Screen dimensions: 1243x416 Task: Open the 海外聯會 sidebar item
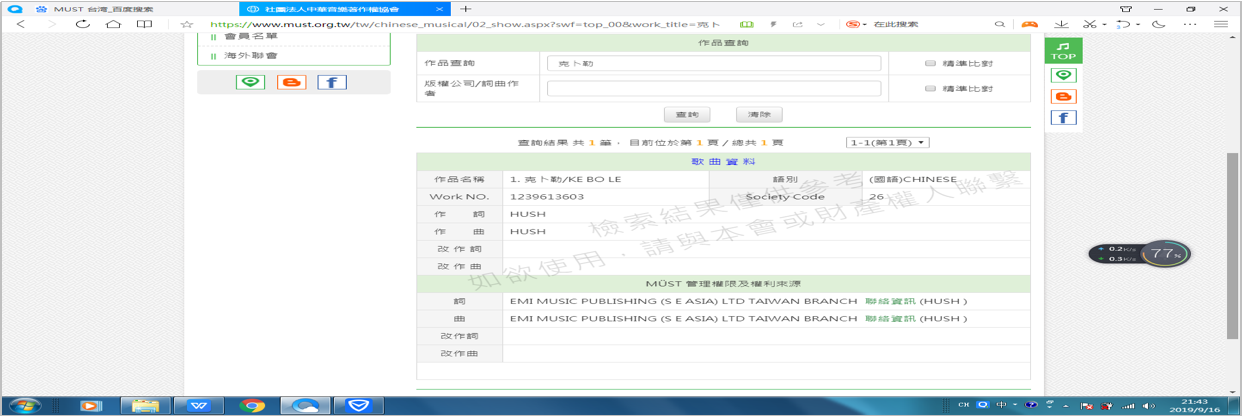click(x=251, y=56)
